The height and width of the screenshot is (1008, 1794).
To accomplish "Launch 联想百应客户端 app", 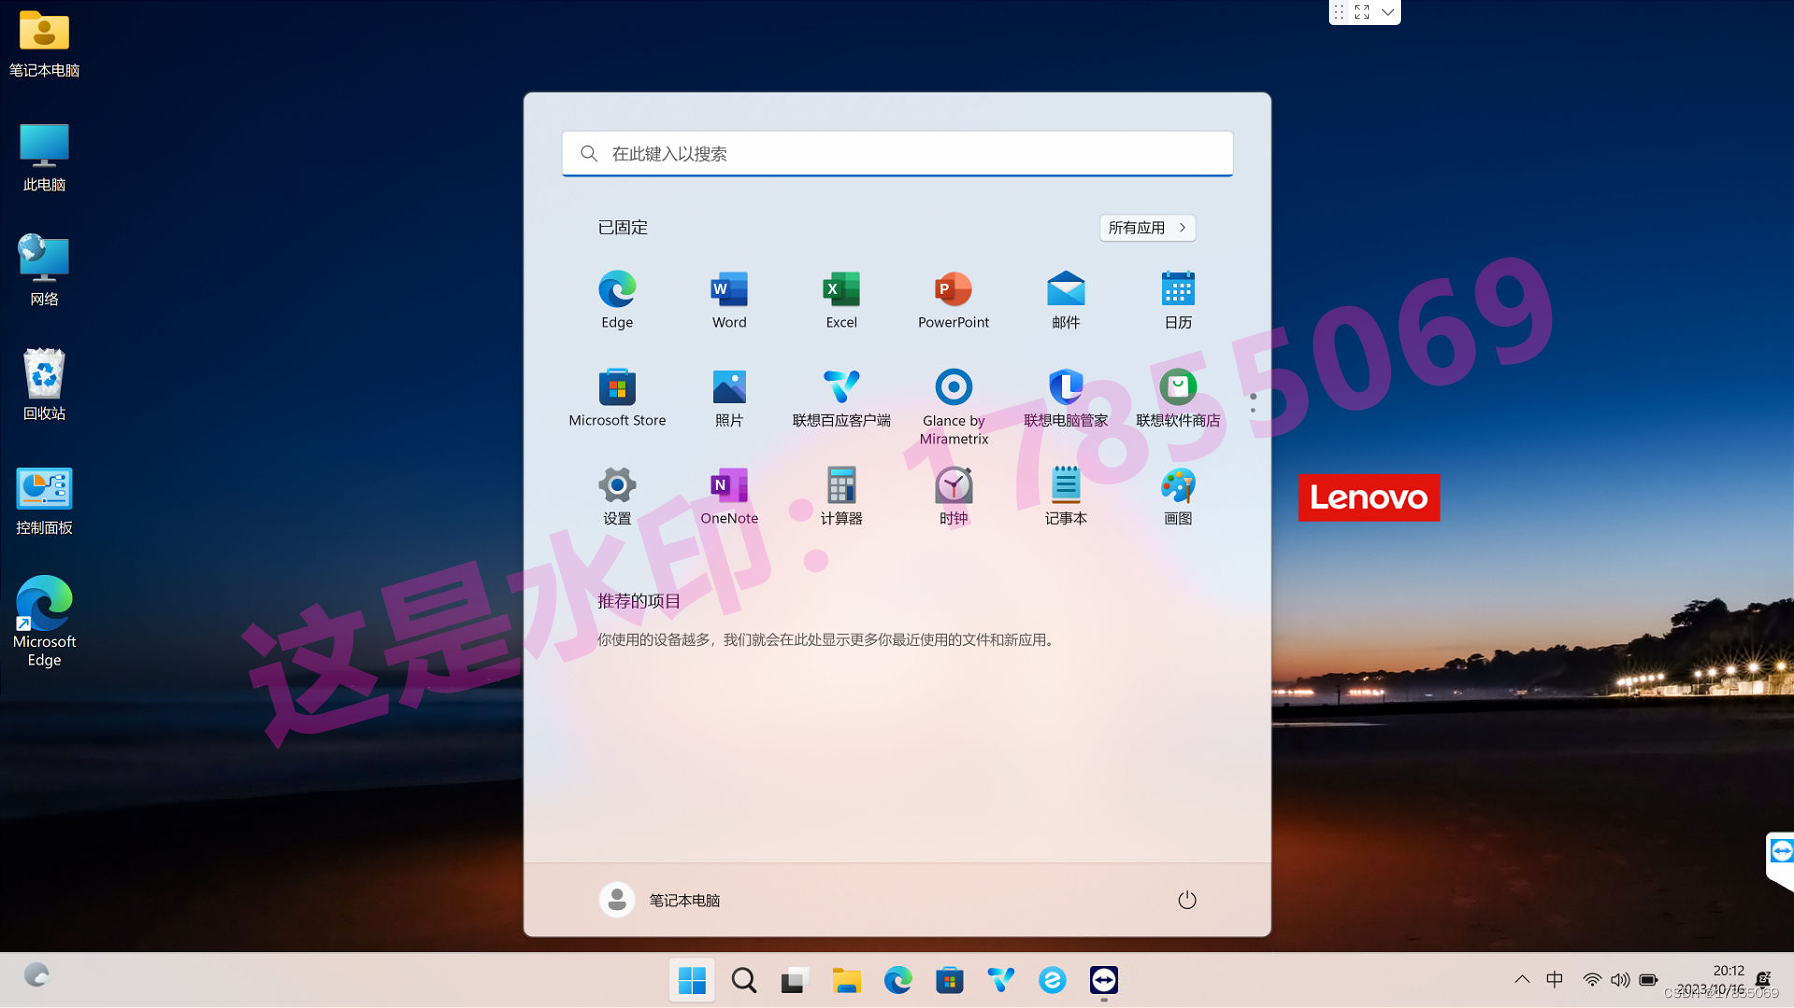I will tap(841, 398).
